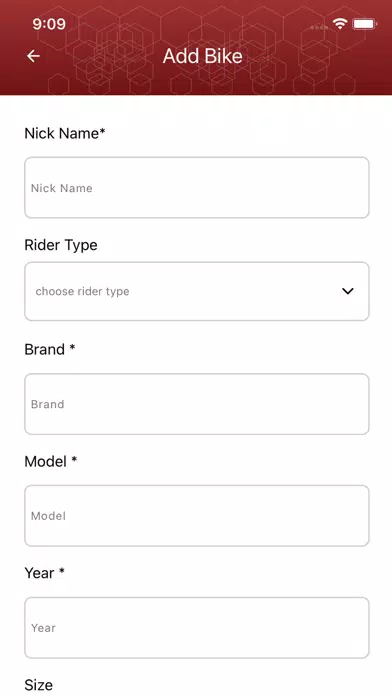Image resolution: width=392 pixels, height=696 pixels.
Task: Focus the Year text field
Action: (x=197, y=628)
